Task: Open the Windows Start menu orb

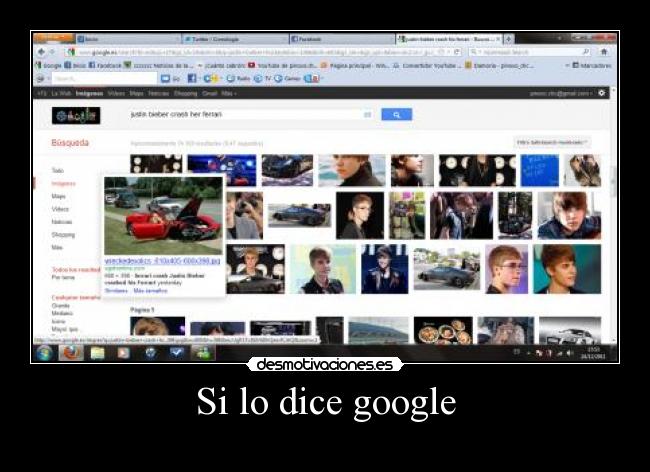Action: 44,353
